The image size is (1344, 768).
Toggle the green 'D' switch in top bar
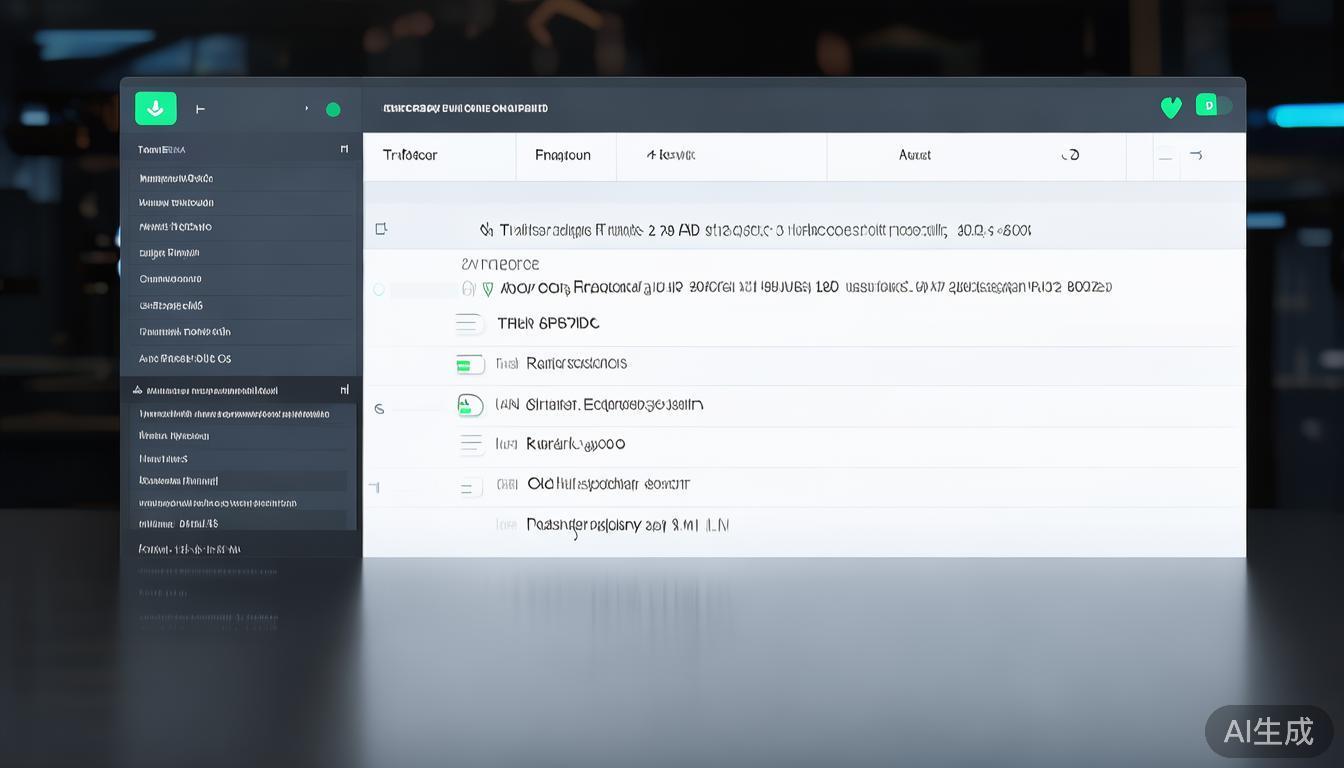1214,105
